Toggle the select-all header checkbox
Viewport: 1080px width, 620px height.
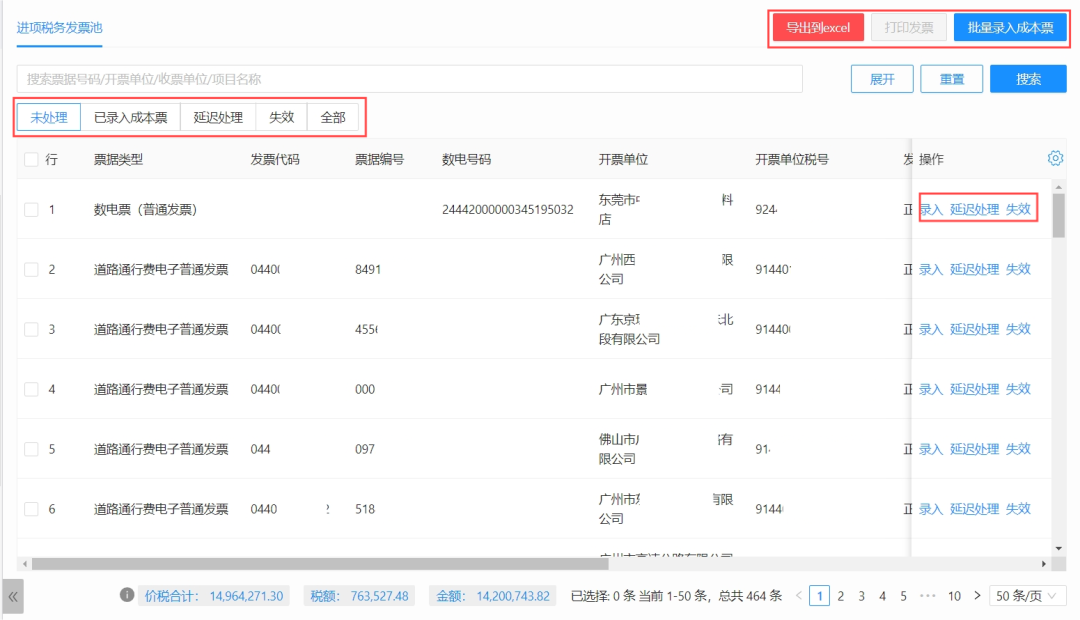(31, 159)
